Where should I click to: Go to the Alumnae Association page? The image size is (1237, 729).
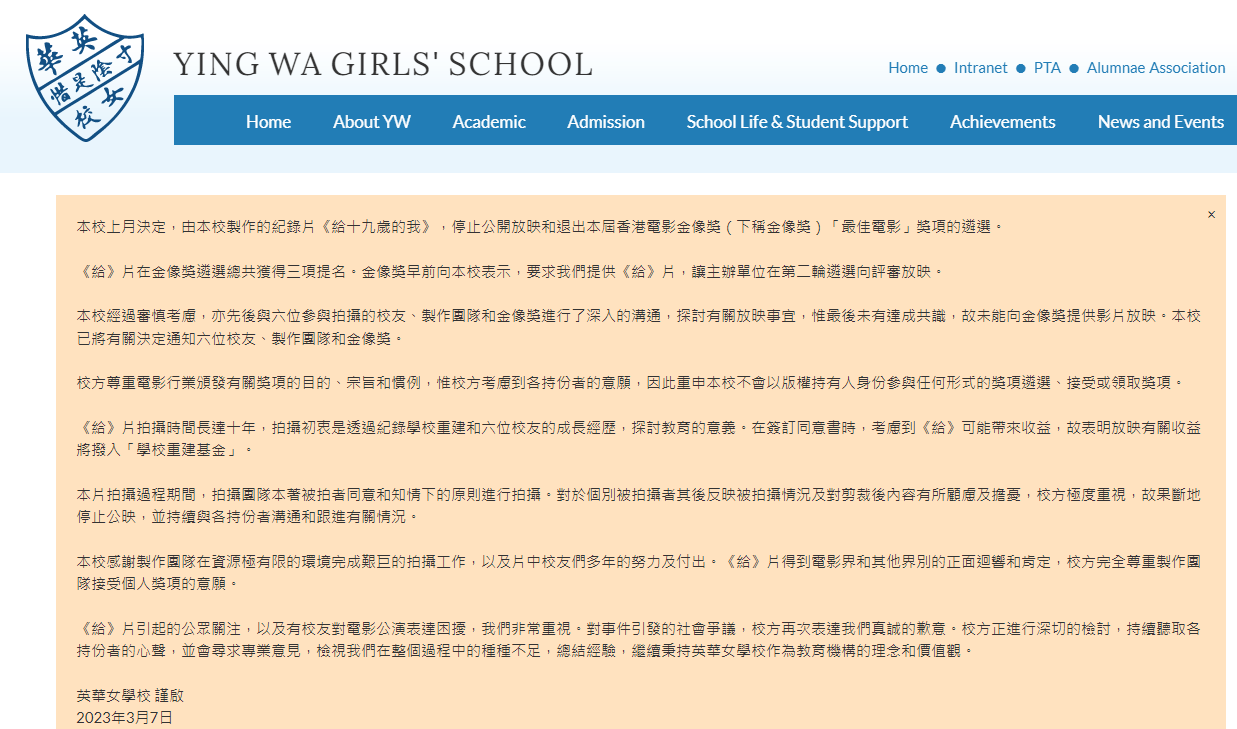(1155, 68)
